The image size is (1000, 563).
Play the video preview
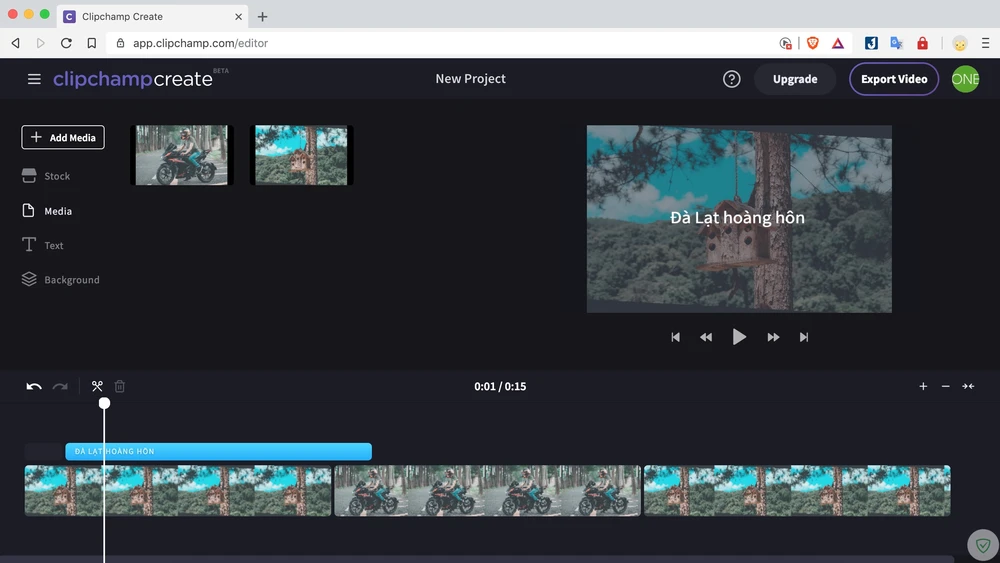(739, 337)
